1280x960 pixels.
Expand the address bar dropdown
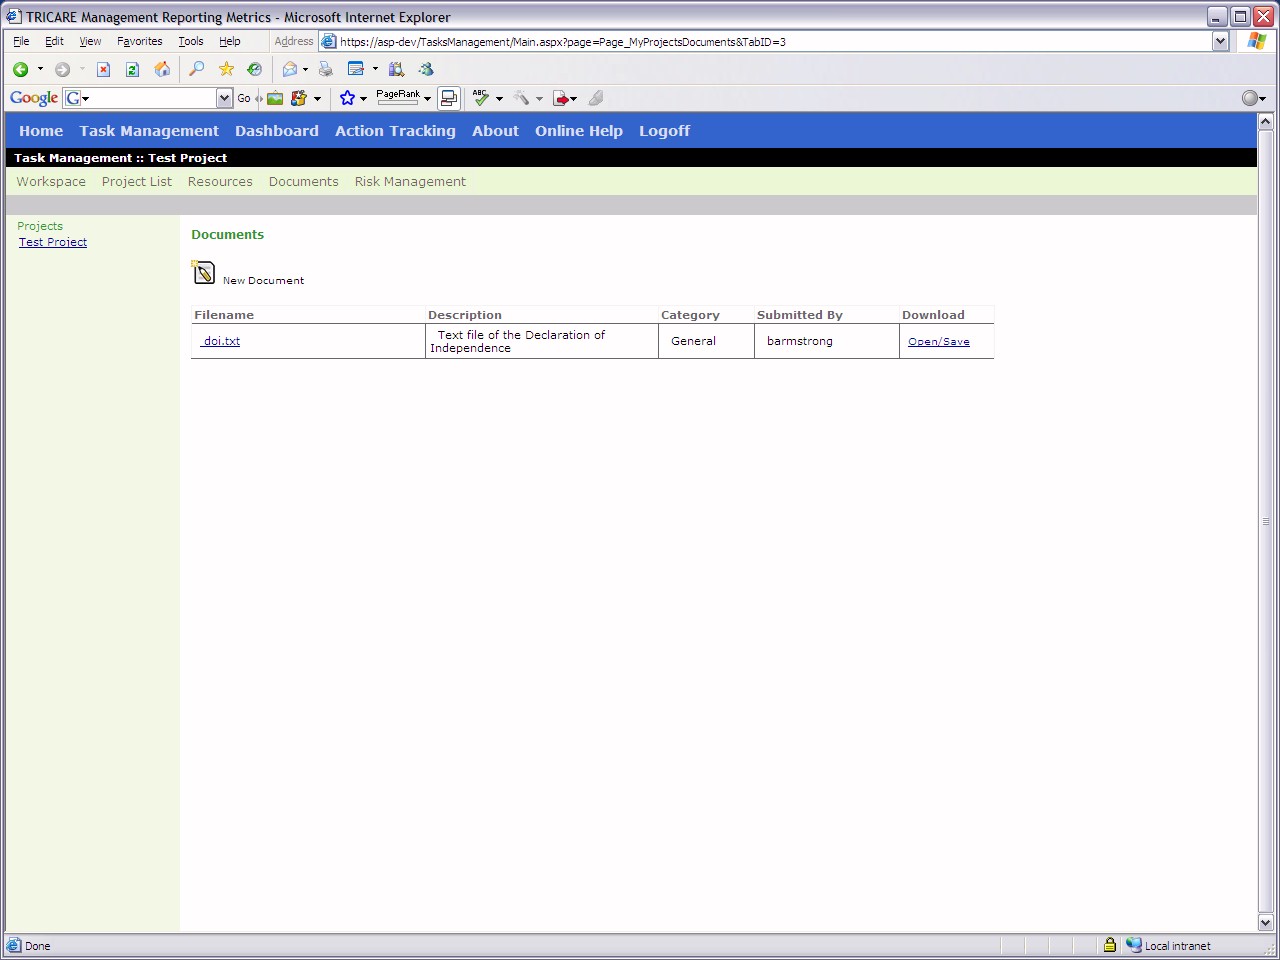pyautogui.click(x=1220, y=41)
